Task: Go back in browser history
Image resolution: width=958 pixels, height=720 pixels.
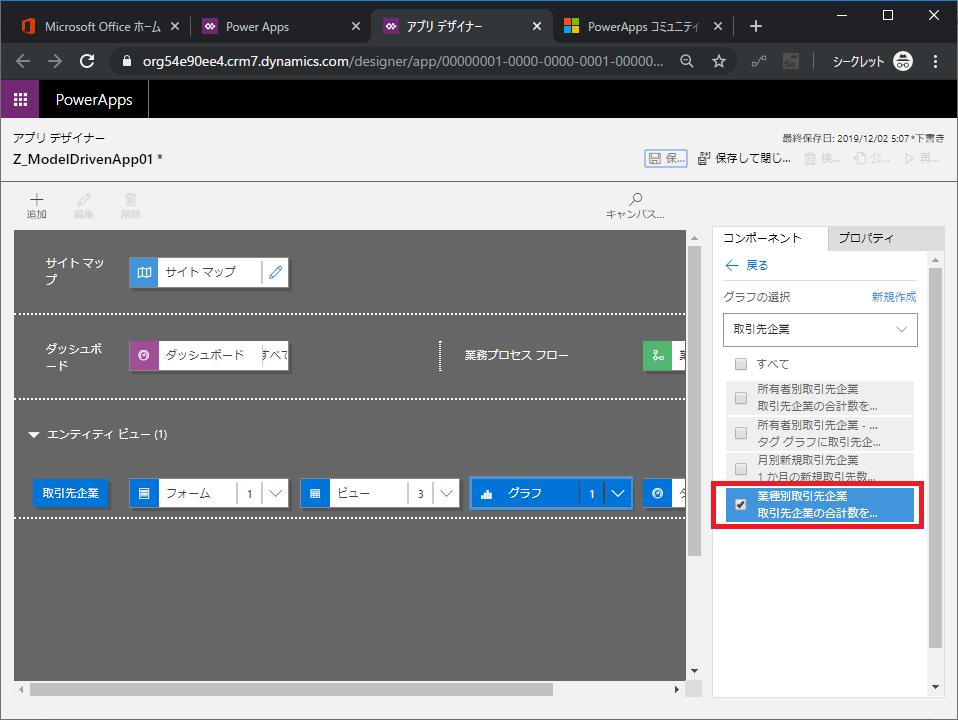Action: tap(23, 61)
